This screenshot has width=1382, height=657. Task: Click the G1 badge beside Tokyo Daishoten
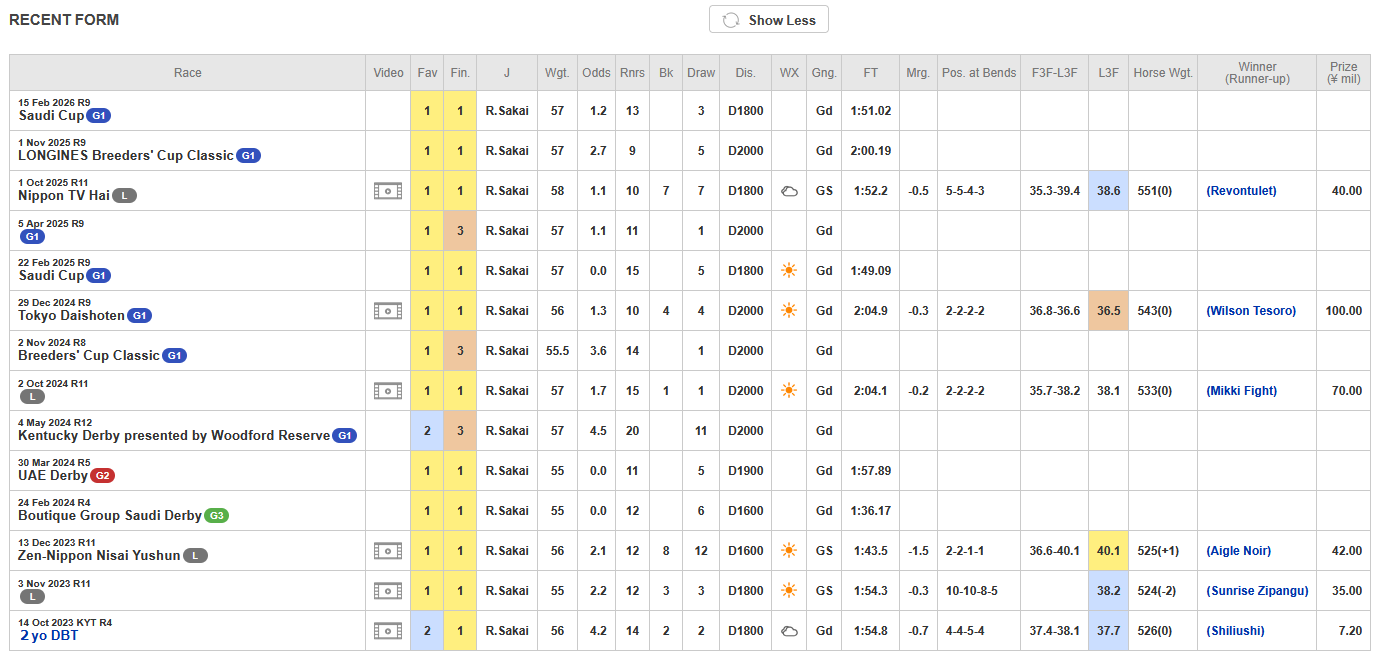pos(140,316)
